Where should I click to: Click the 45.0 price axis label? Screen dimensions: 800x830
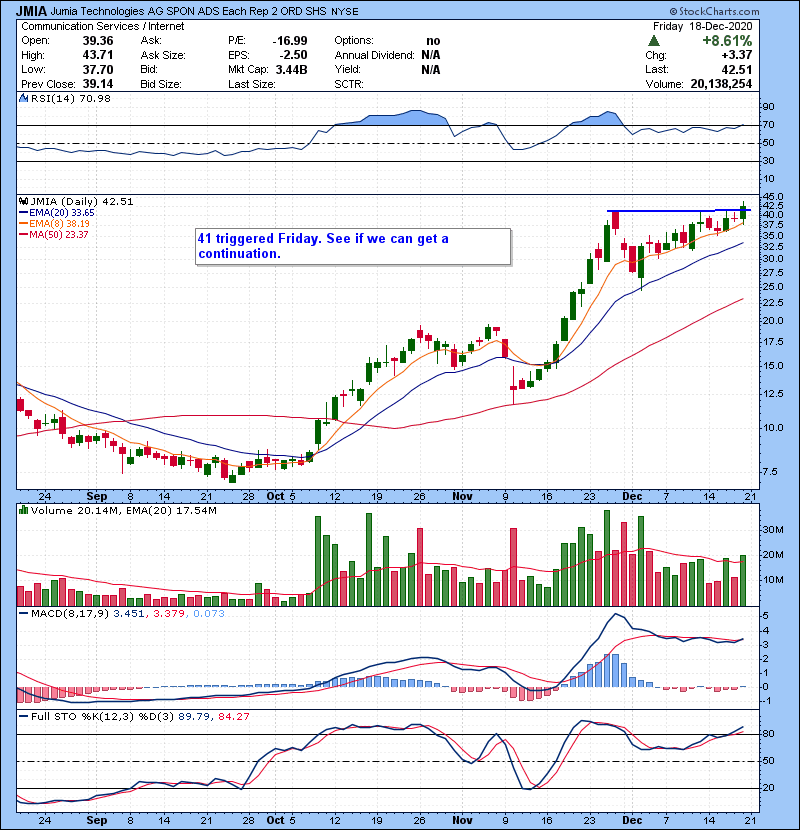(x=774, y=197)
